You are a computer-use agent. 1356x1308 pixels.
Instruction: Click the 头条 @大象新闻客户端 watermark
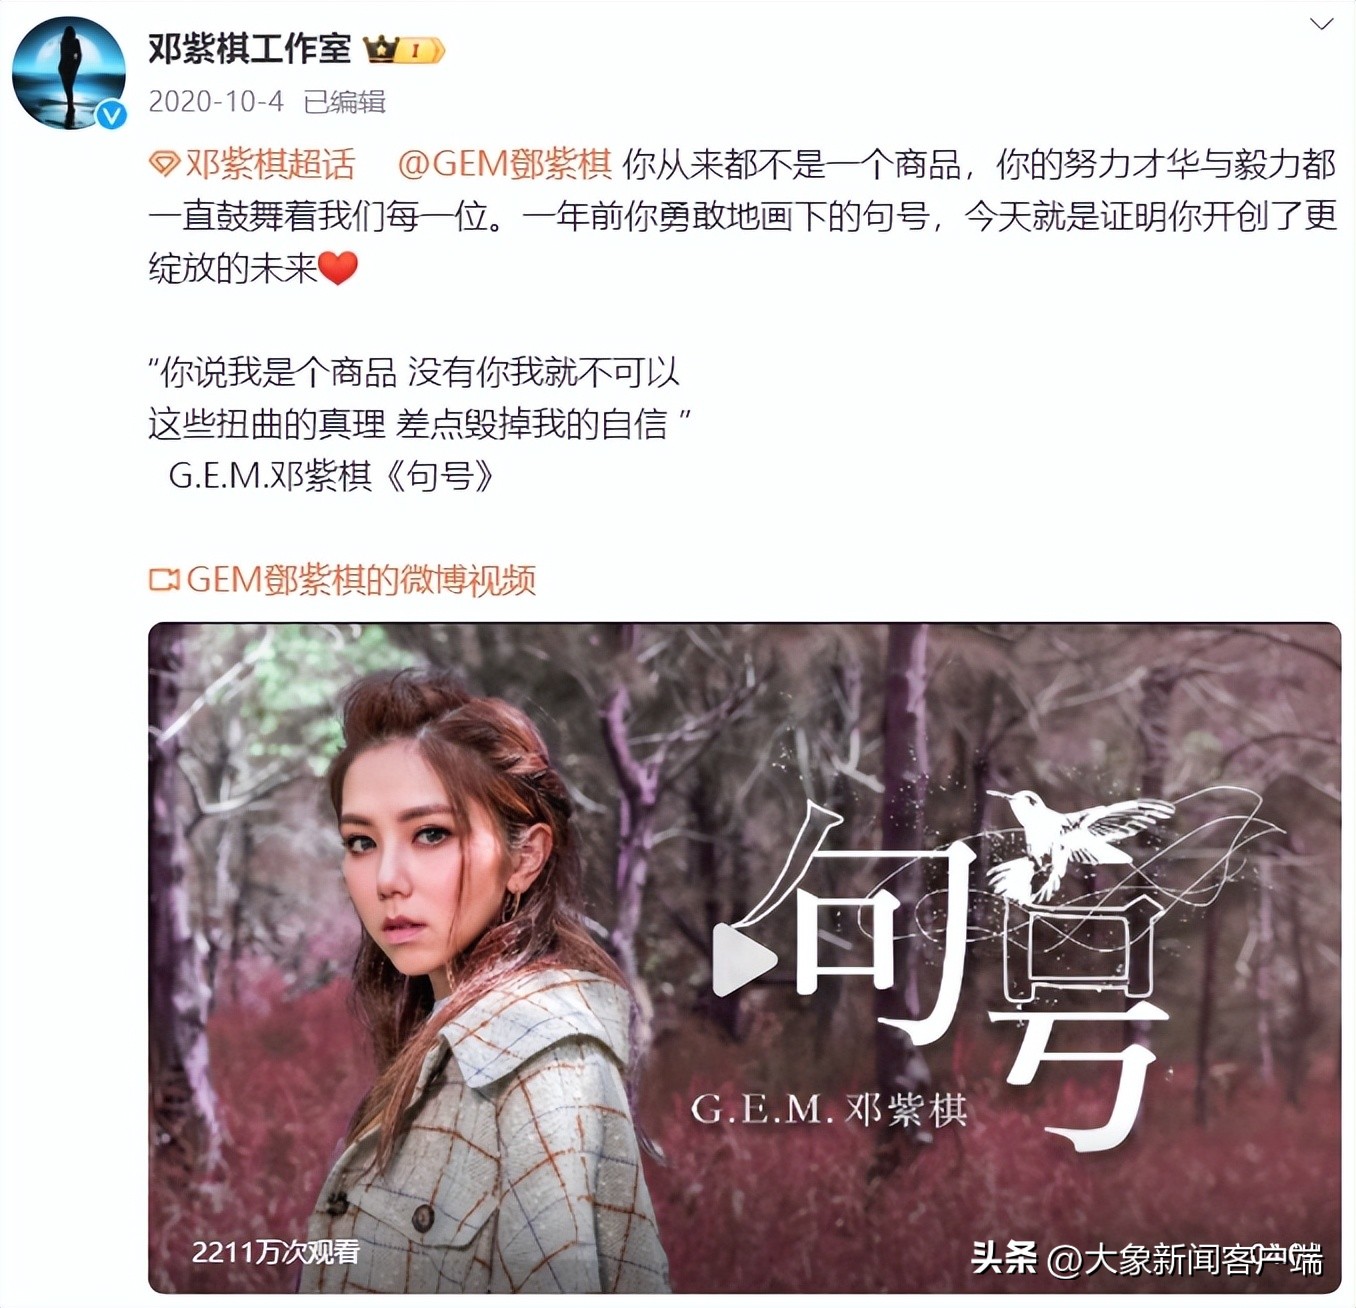pos(1146,1258)
